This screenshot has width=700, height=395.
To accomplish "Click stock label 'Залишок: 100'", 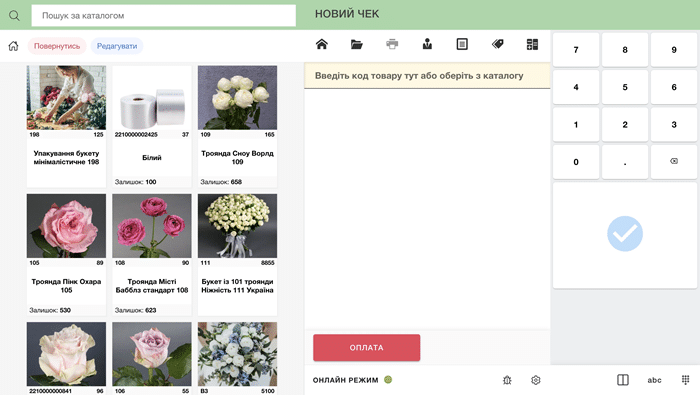I will 136,182.
